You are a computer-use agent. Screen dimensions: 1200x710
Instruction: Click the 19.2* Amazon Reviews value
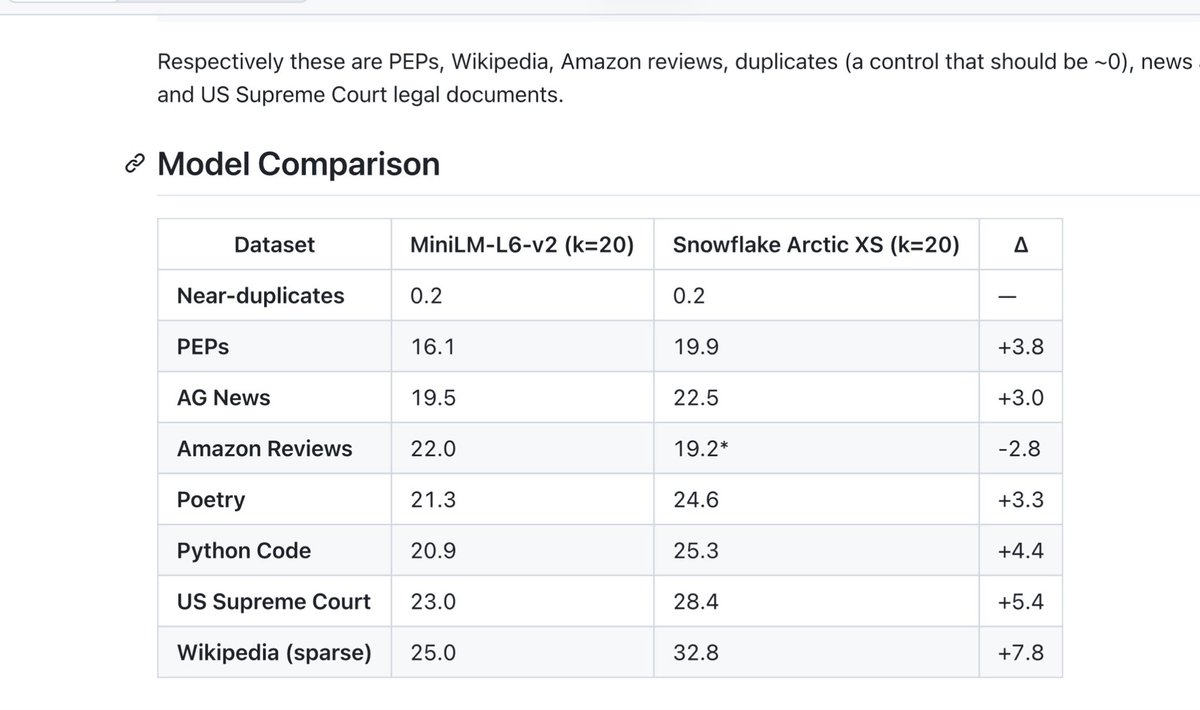pos(699,449)
